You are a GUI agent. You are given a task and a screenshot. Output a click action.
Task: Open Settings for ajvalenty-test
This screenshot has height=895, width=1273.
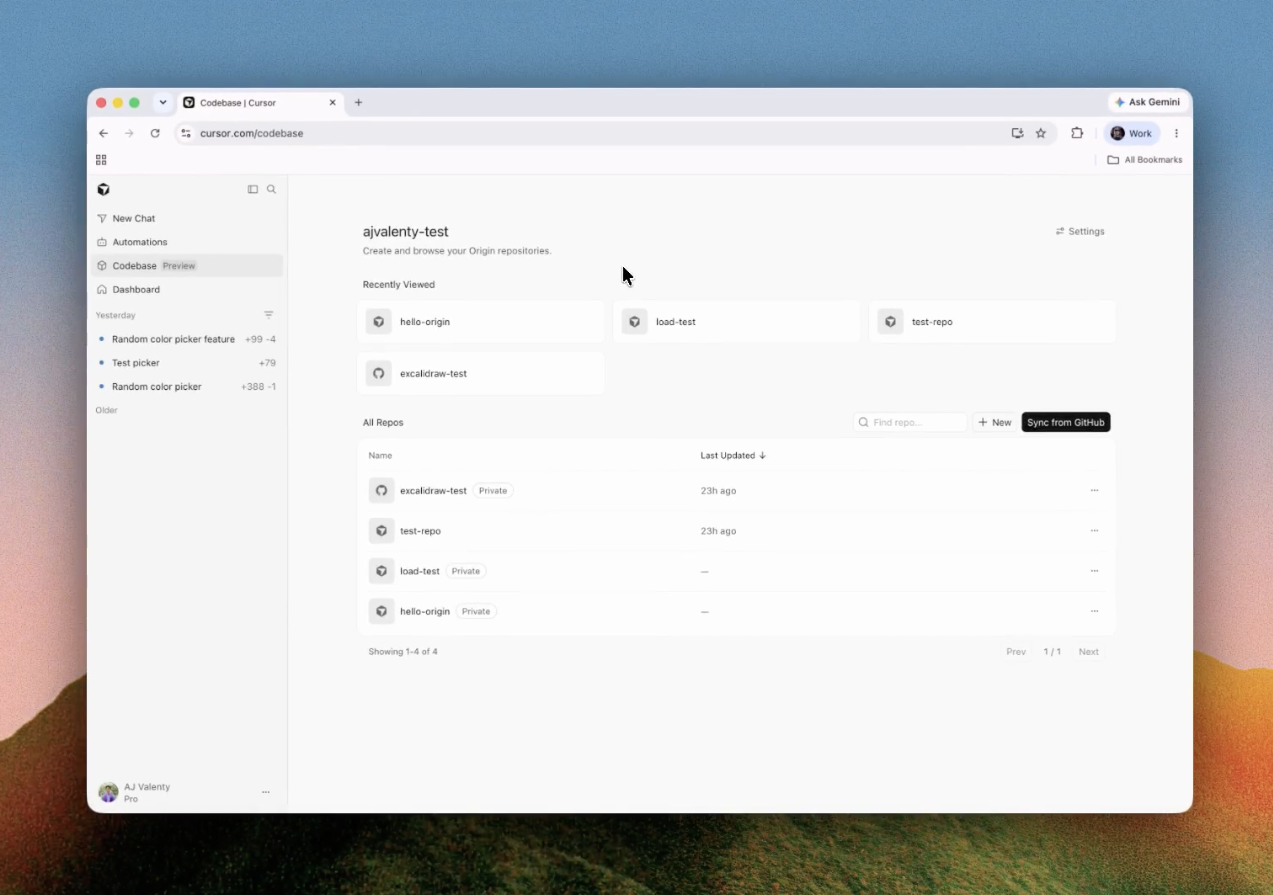point(1080,231)
